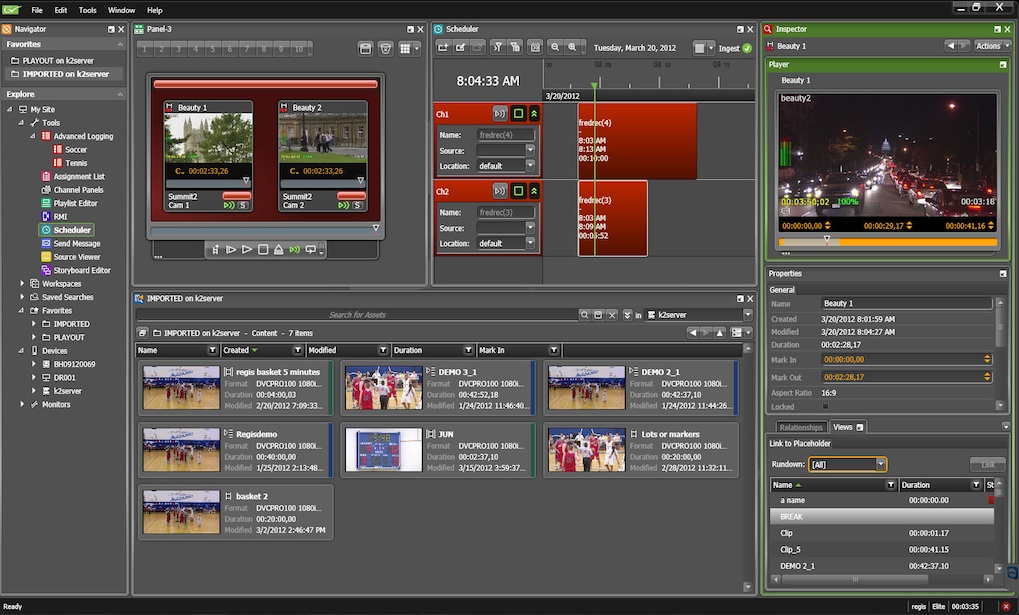The image size is (1019, 615).
Task: Open the Window menu
Action: pyautogui.click(x=122, y=10)
